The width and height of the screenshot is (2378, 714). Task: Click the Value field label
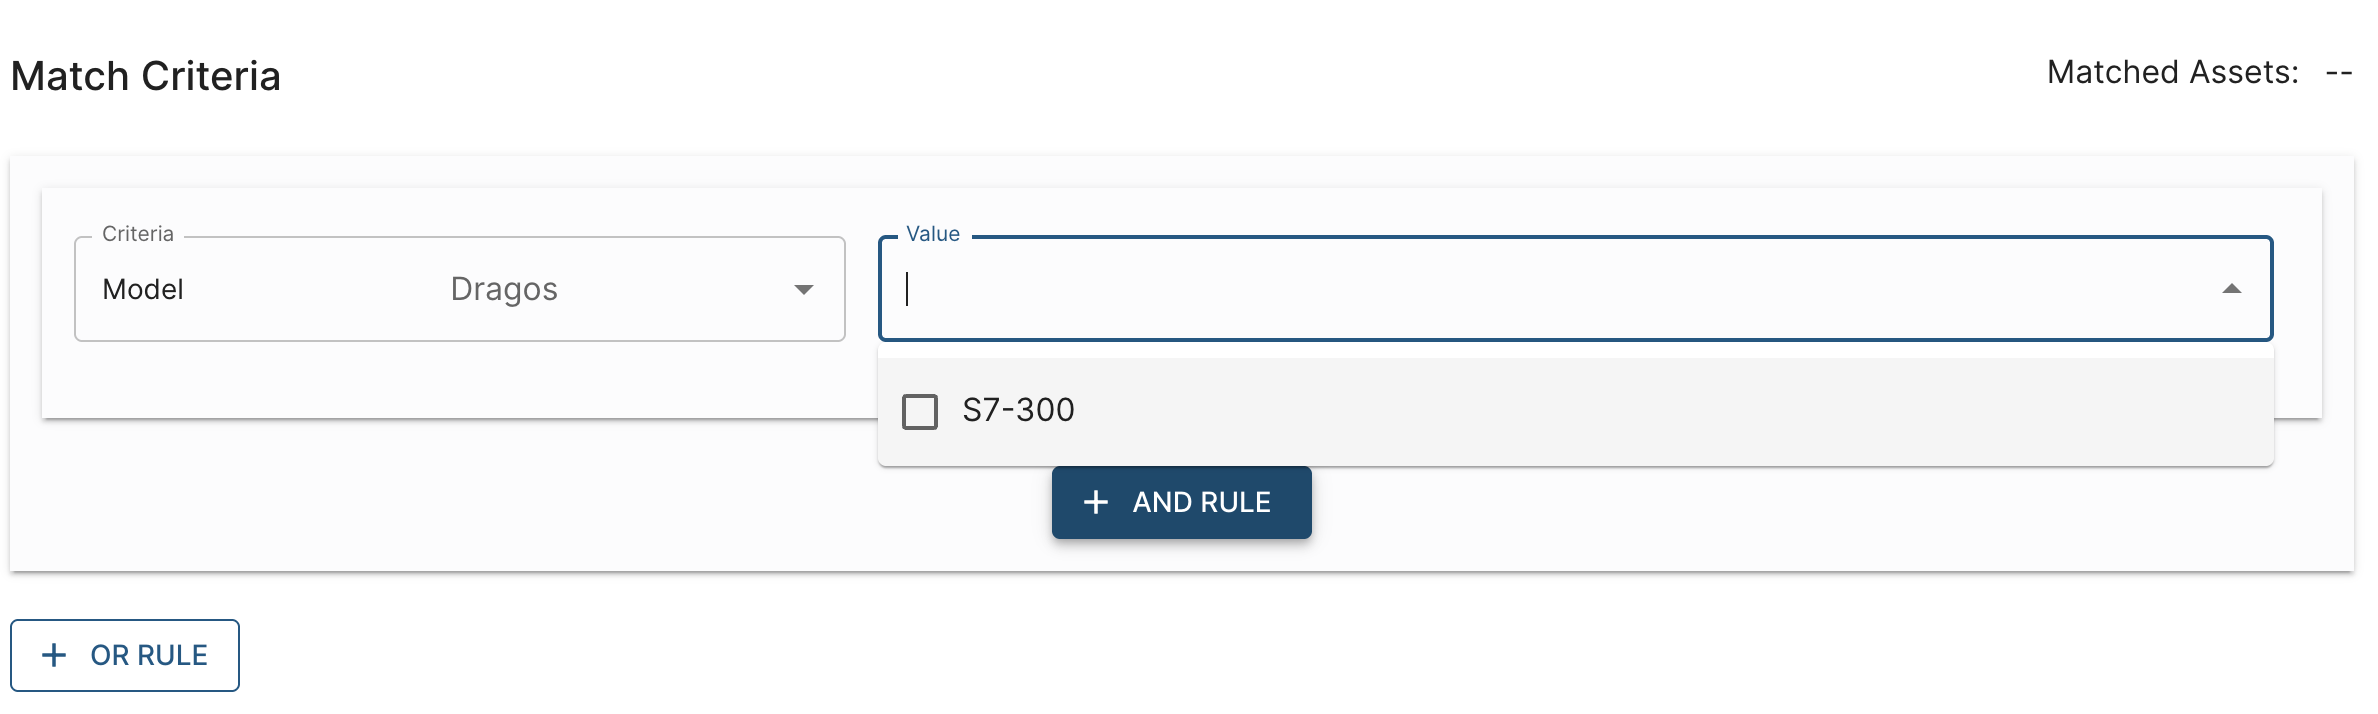932,234
